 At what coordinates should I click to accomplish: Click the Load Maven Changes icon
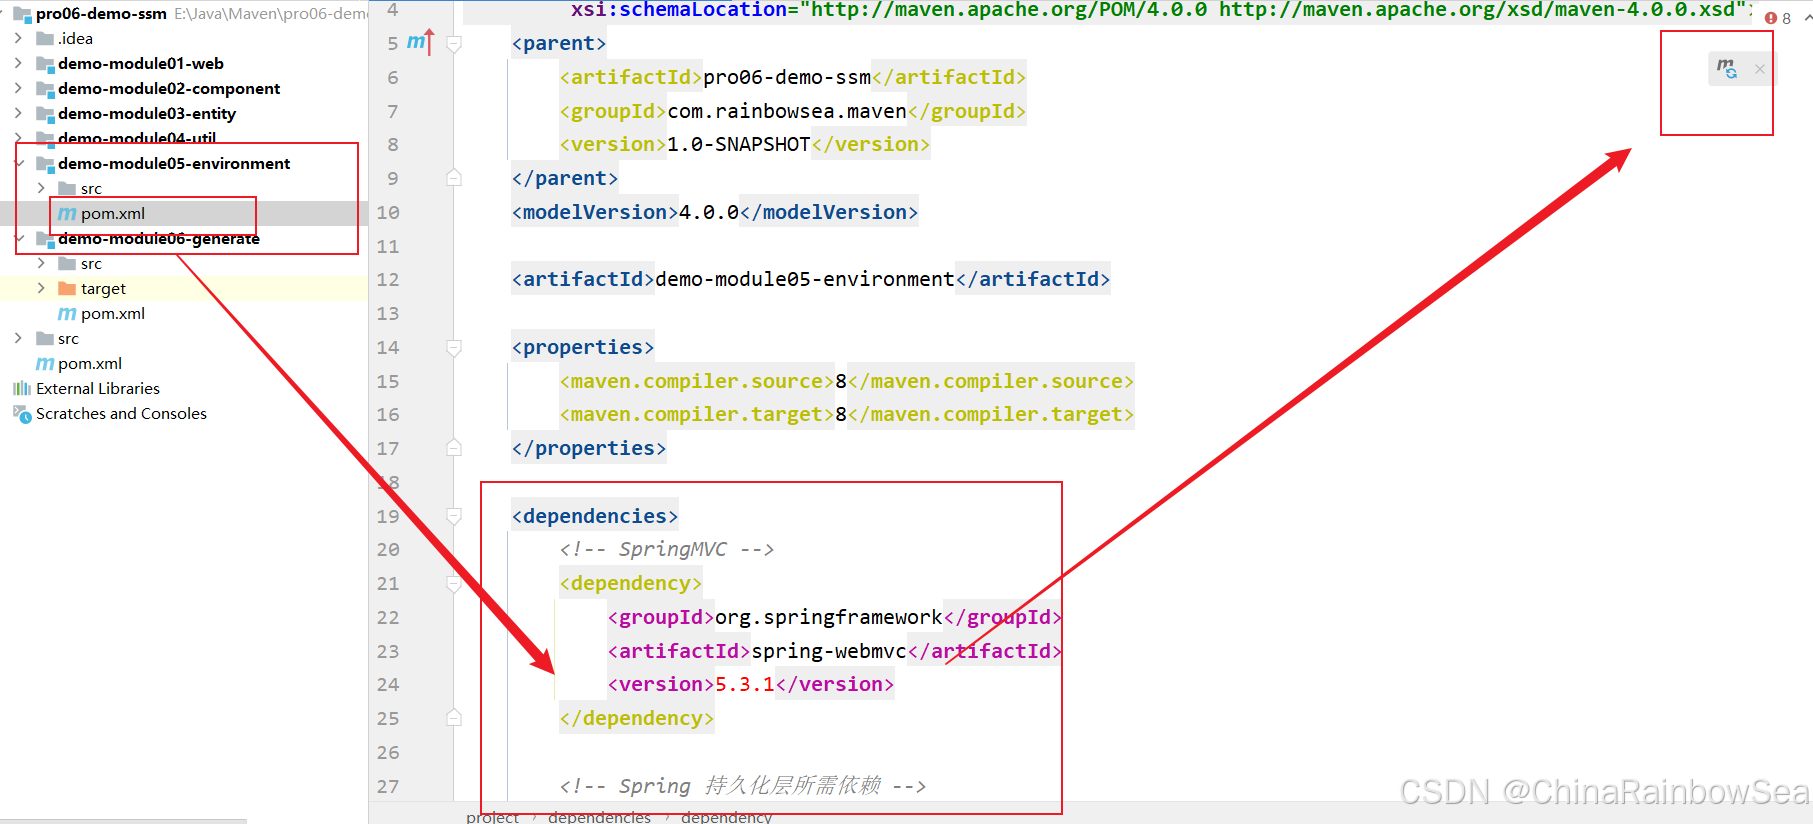(x=1727, y=68)
